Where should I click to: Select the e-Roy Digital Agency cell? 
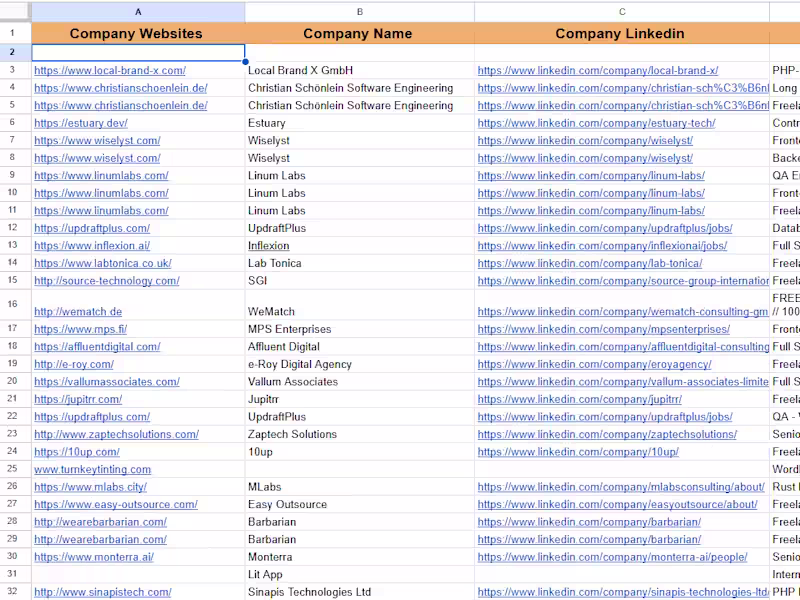pyautogui.click(x=360, y=364)
